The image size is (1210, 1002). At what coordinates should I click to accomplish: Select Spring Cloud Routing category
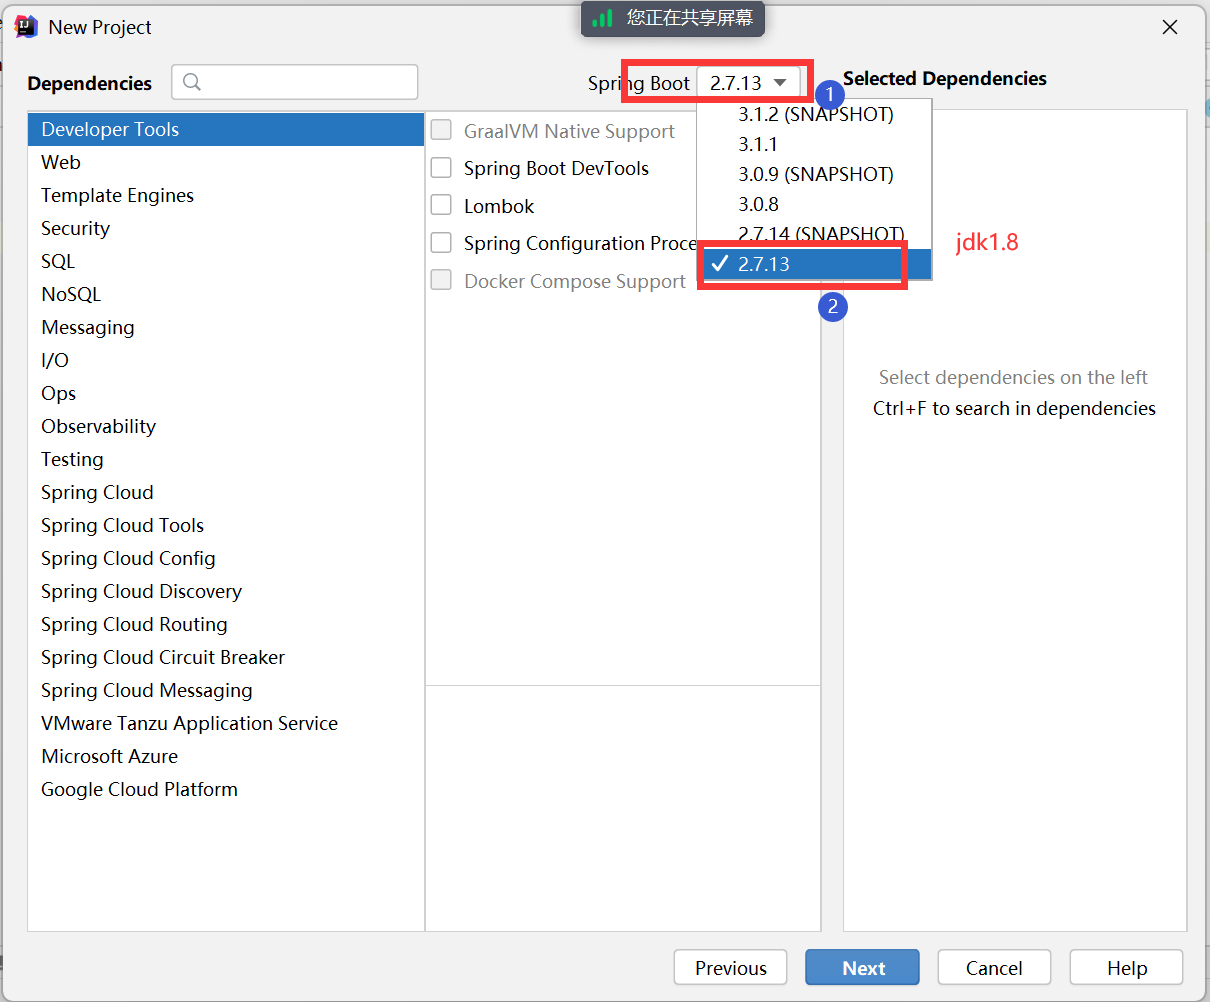(x=226, y=624)
